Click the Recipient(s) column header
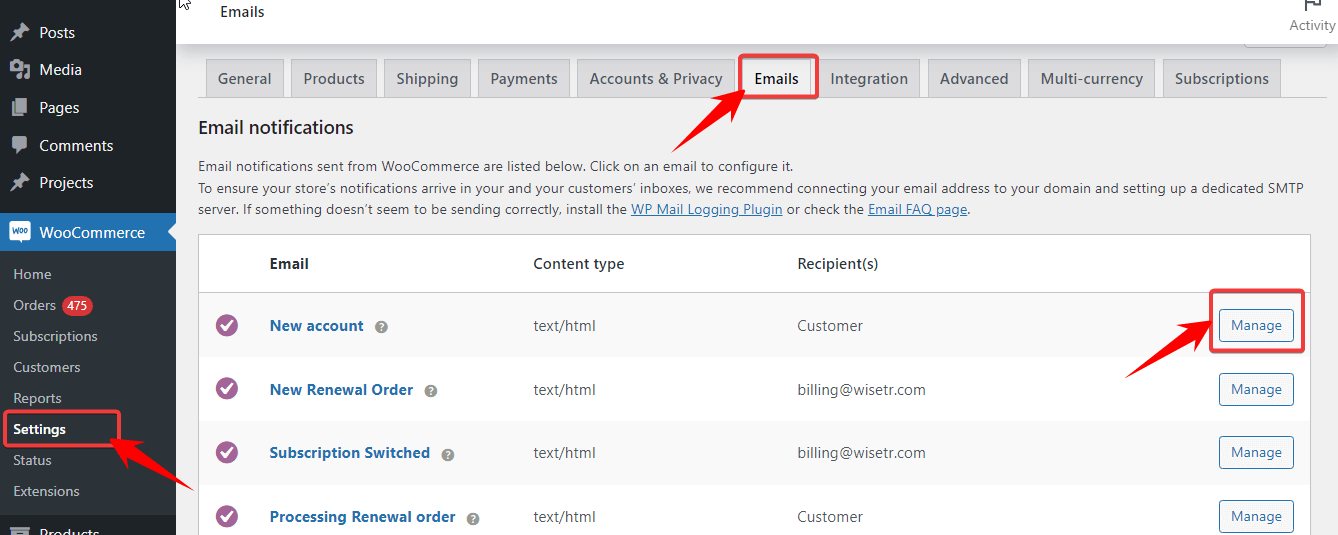 tap(837, 264)
